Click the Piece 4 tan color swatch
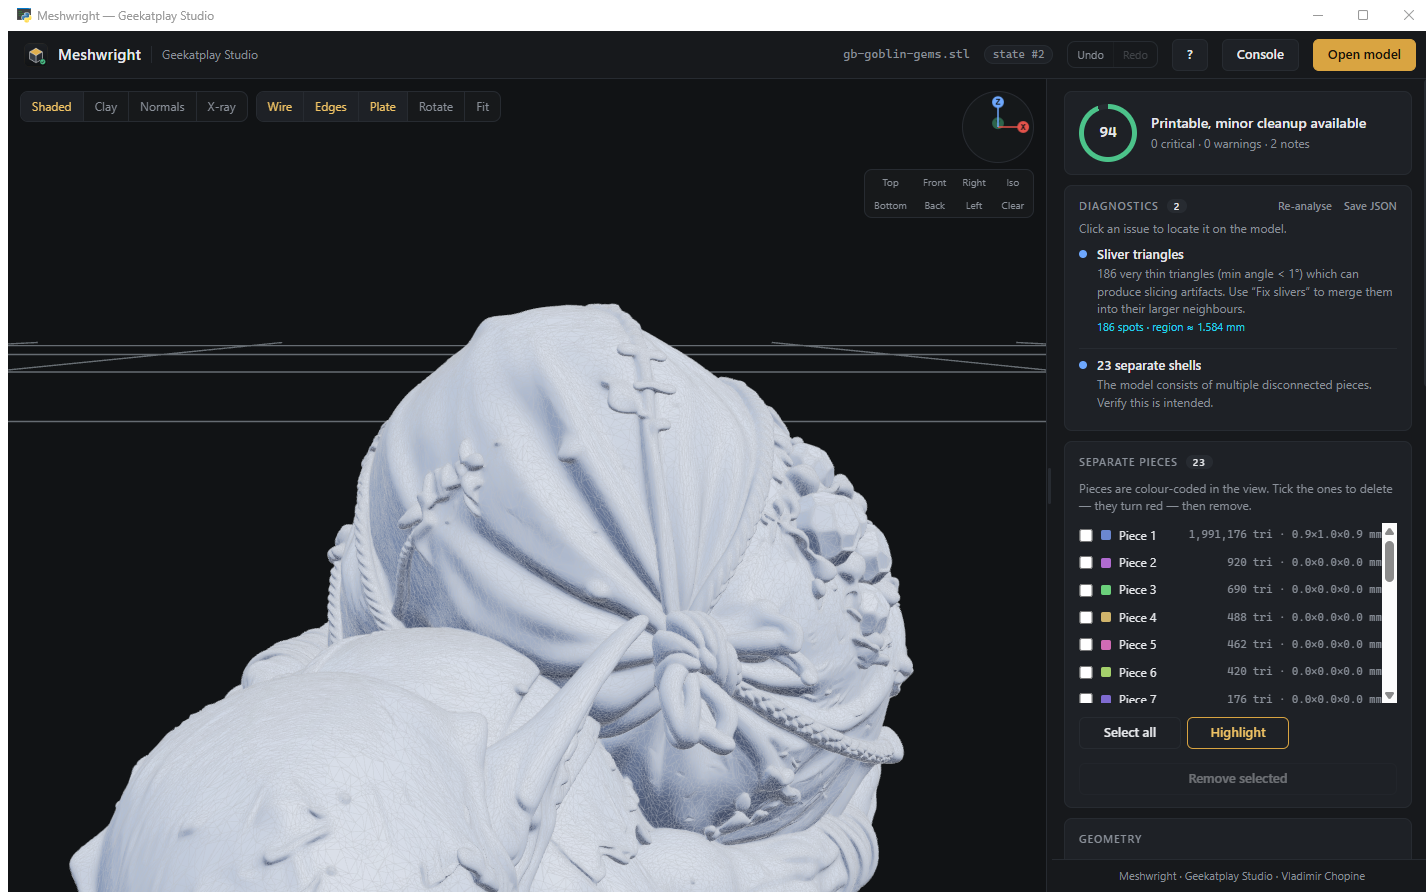This screenshot has height=893, width=1426. (x=1106, y=618)
